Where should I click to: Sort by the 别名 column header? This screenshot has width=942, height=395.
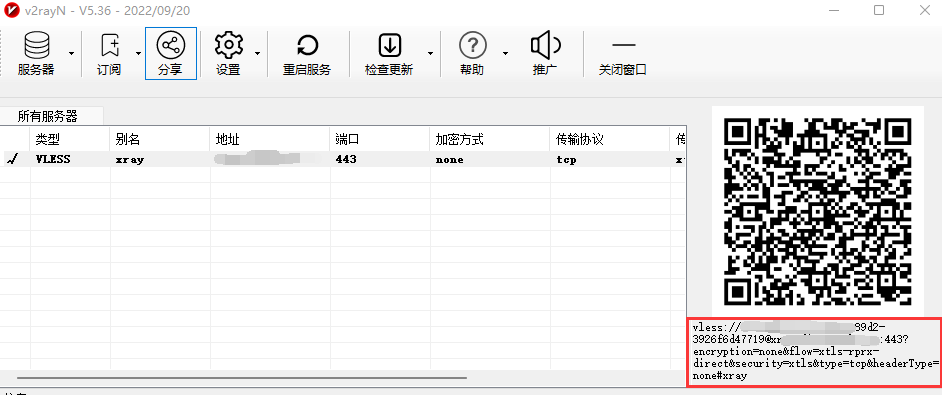tap(159, 139)
